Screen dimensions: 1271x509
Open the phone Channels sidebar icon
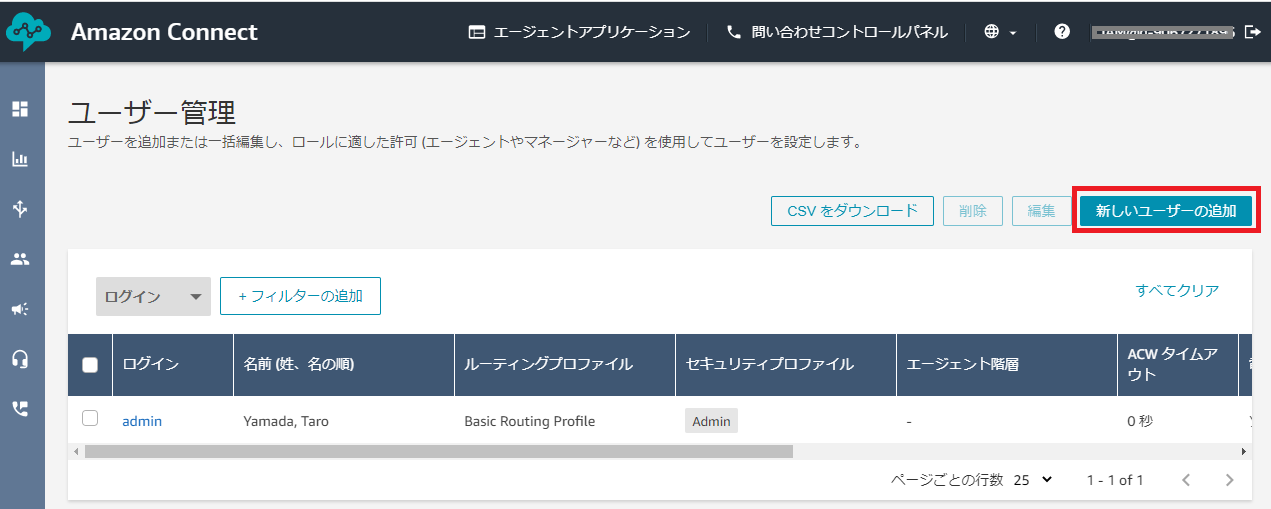[x=20, y=409]
